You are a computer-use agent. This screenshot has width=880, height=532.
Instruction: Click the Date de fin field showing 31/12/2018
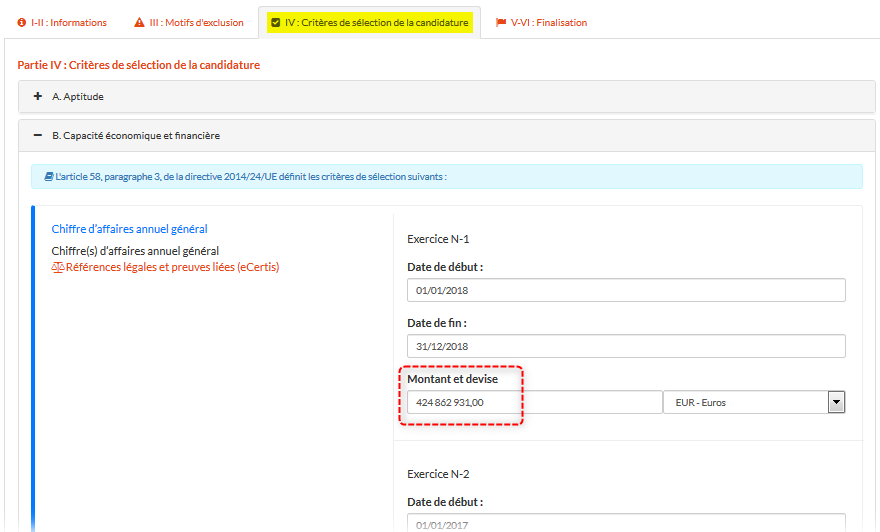coord(626,346)
